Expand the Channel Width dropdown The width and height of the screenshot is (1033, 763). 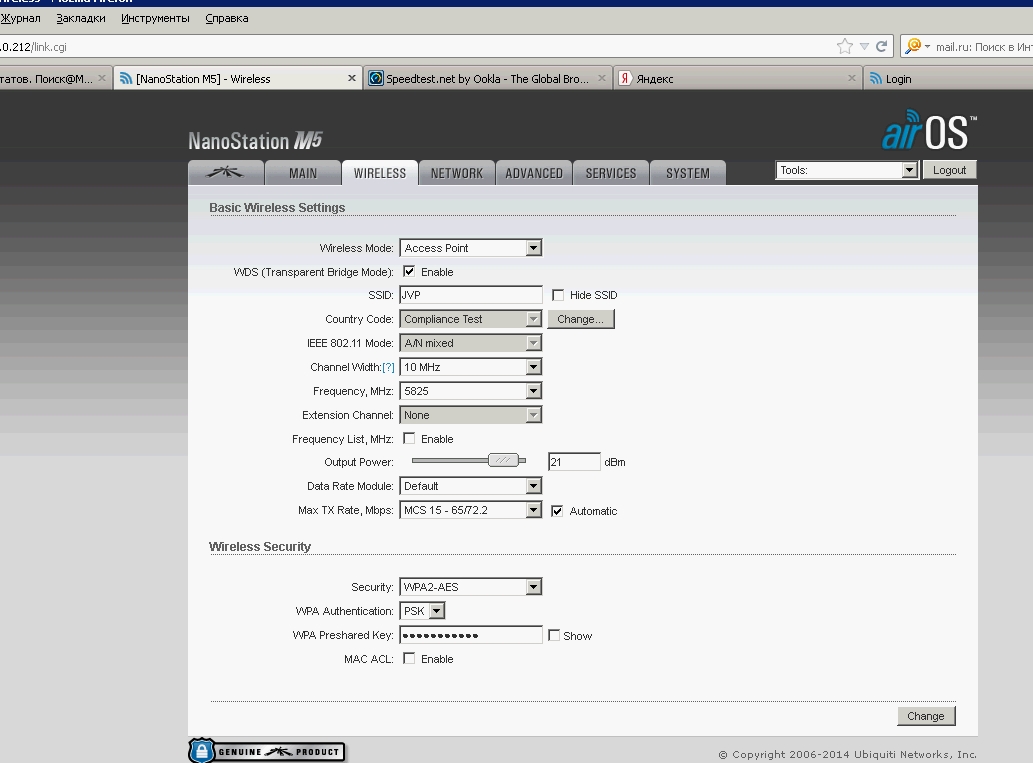tap(470, 367)
